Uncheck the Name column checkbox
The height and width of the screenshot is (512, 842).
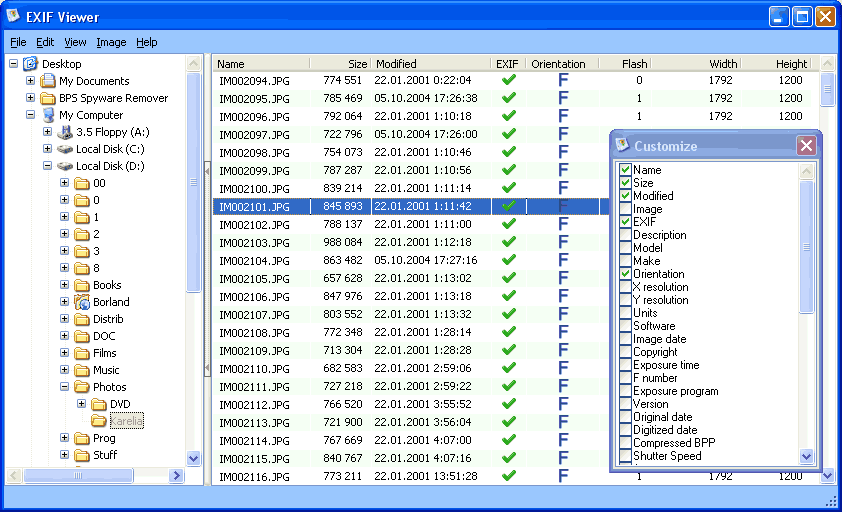click(625, 170)
